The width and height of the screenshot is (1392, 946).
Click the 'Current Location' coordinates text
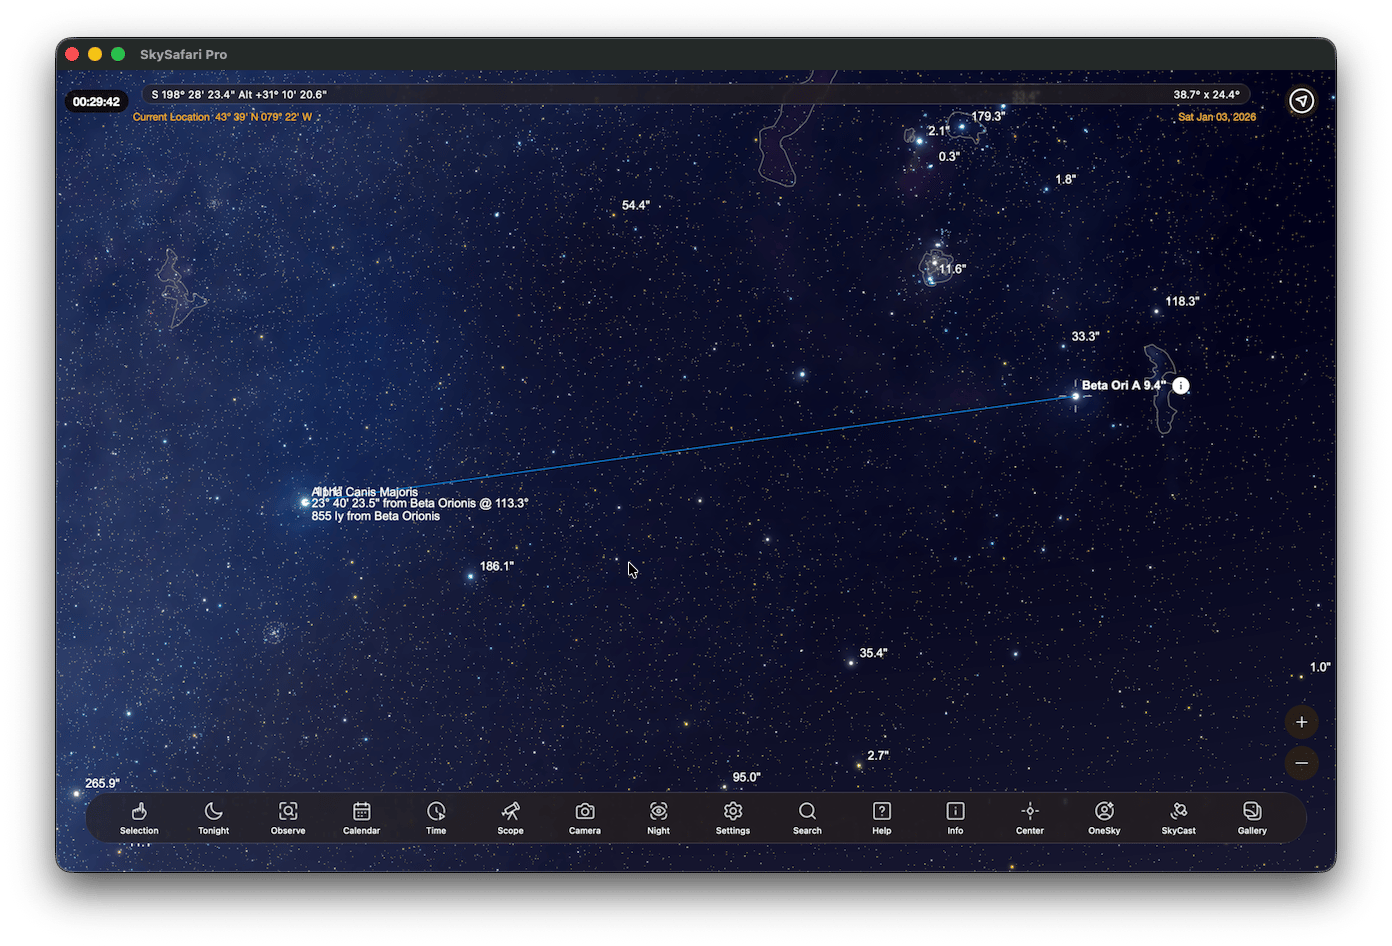coord(222,117)
